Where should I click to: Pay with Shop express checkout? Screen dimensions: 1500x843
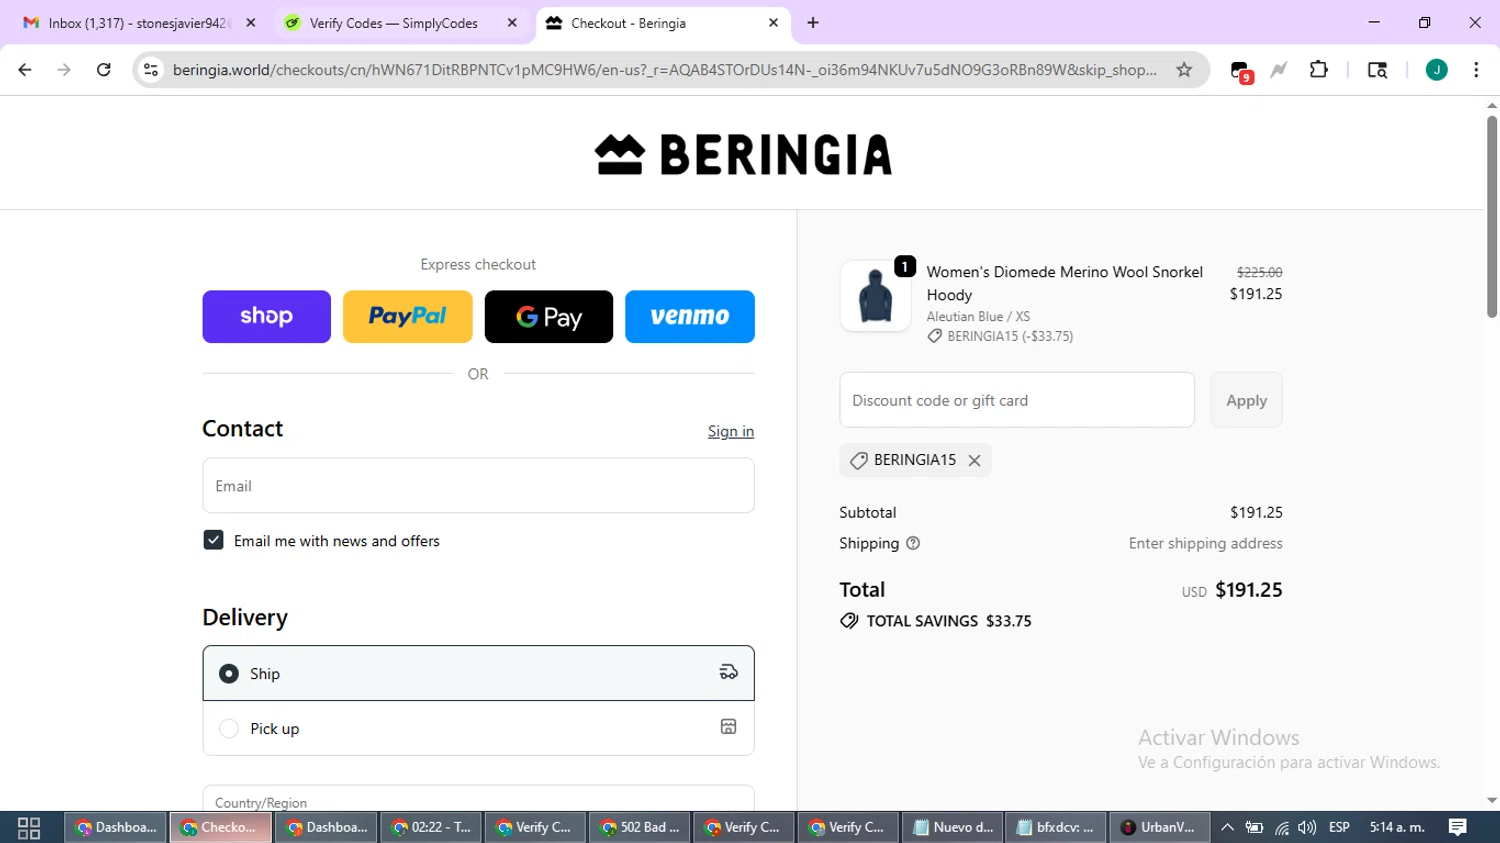266,317
